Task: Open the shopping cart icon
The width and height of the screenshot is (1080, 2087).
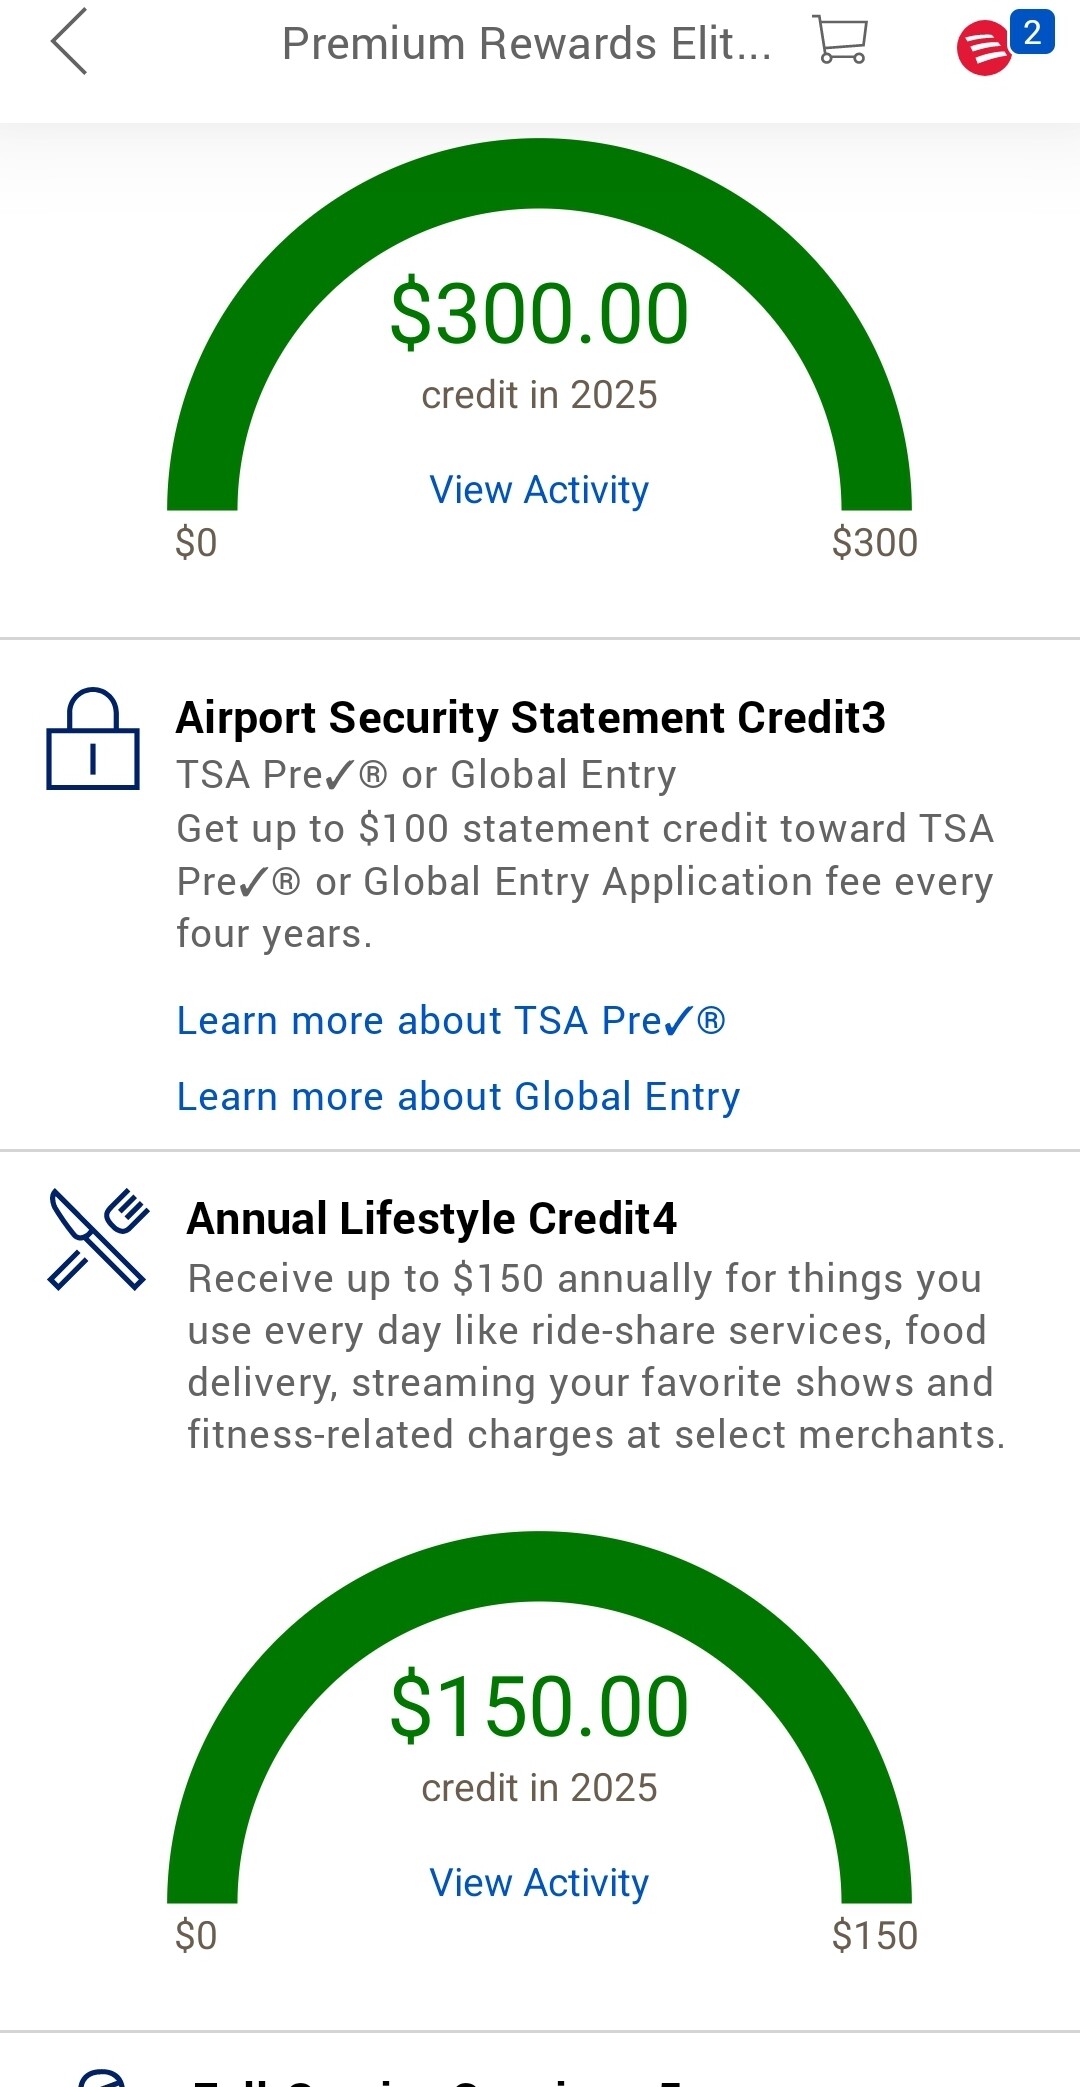Action: 840,41
